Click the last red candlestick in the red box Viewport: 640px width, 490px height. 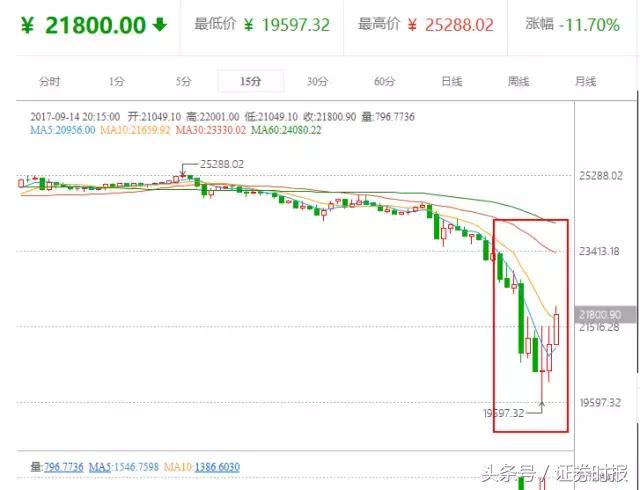click(556, 329)
